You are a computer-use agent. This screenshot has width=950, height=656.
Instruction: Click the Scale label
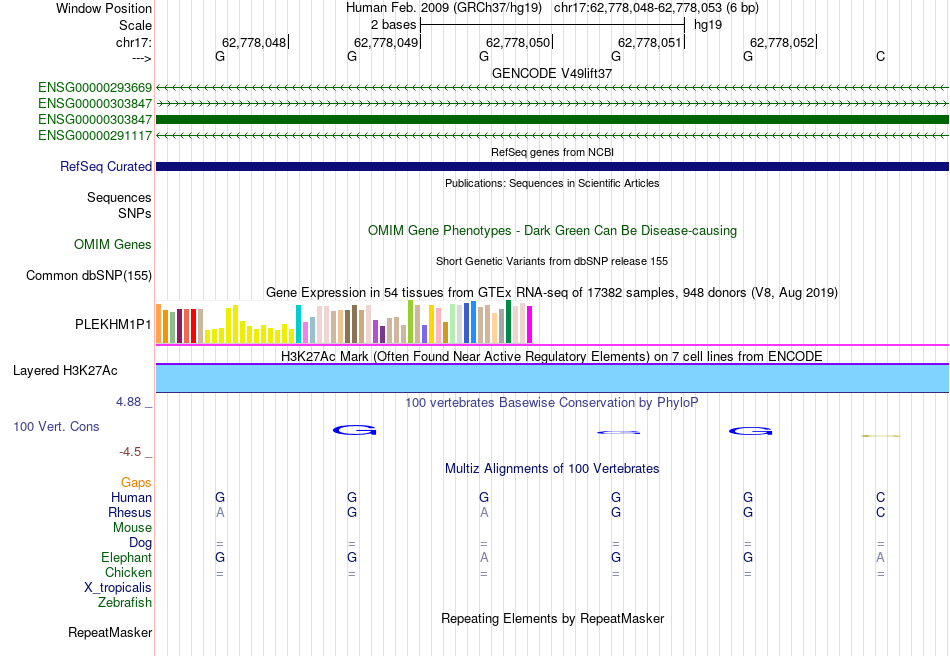point(135,25)
